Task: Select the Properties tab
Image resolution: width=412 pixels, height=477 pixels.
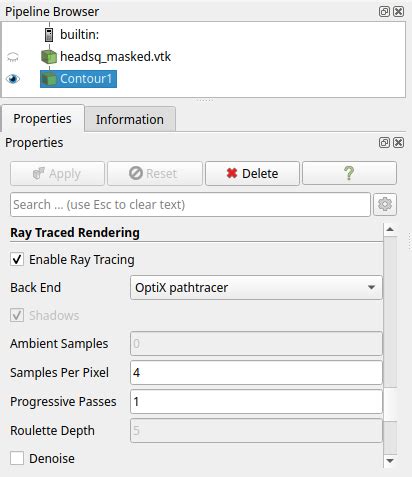Action: coord(42,119)
